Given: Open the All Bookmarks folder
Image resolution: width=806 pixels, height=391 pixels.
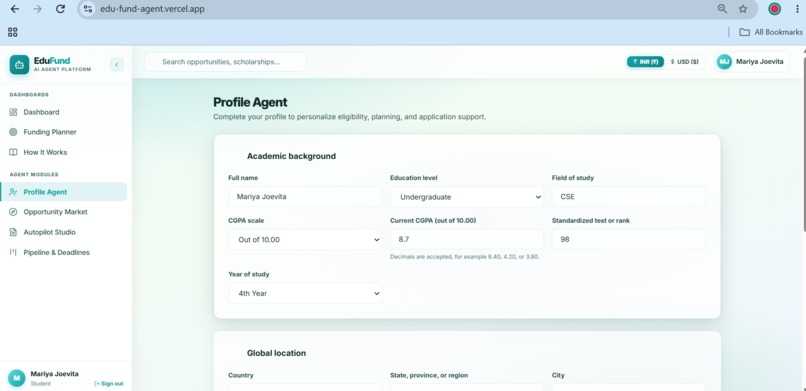Looking at the screenshot, I should pyautogui.click(x=771, y=32).
